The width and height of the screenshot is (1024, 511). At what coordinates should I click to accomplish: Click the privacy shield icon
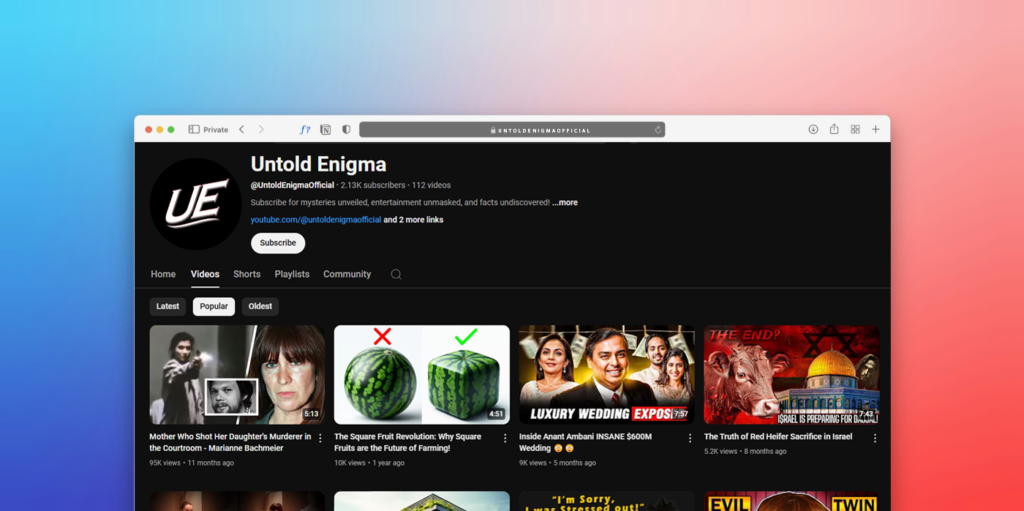(346, 129)
